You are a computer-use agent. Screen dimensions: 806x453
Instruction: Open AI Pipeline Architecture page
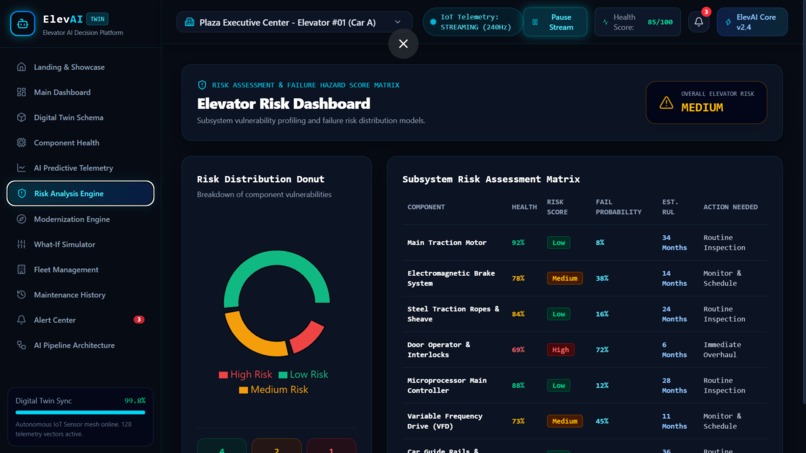[x=80, y=345]
